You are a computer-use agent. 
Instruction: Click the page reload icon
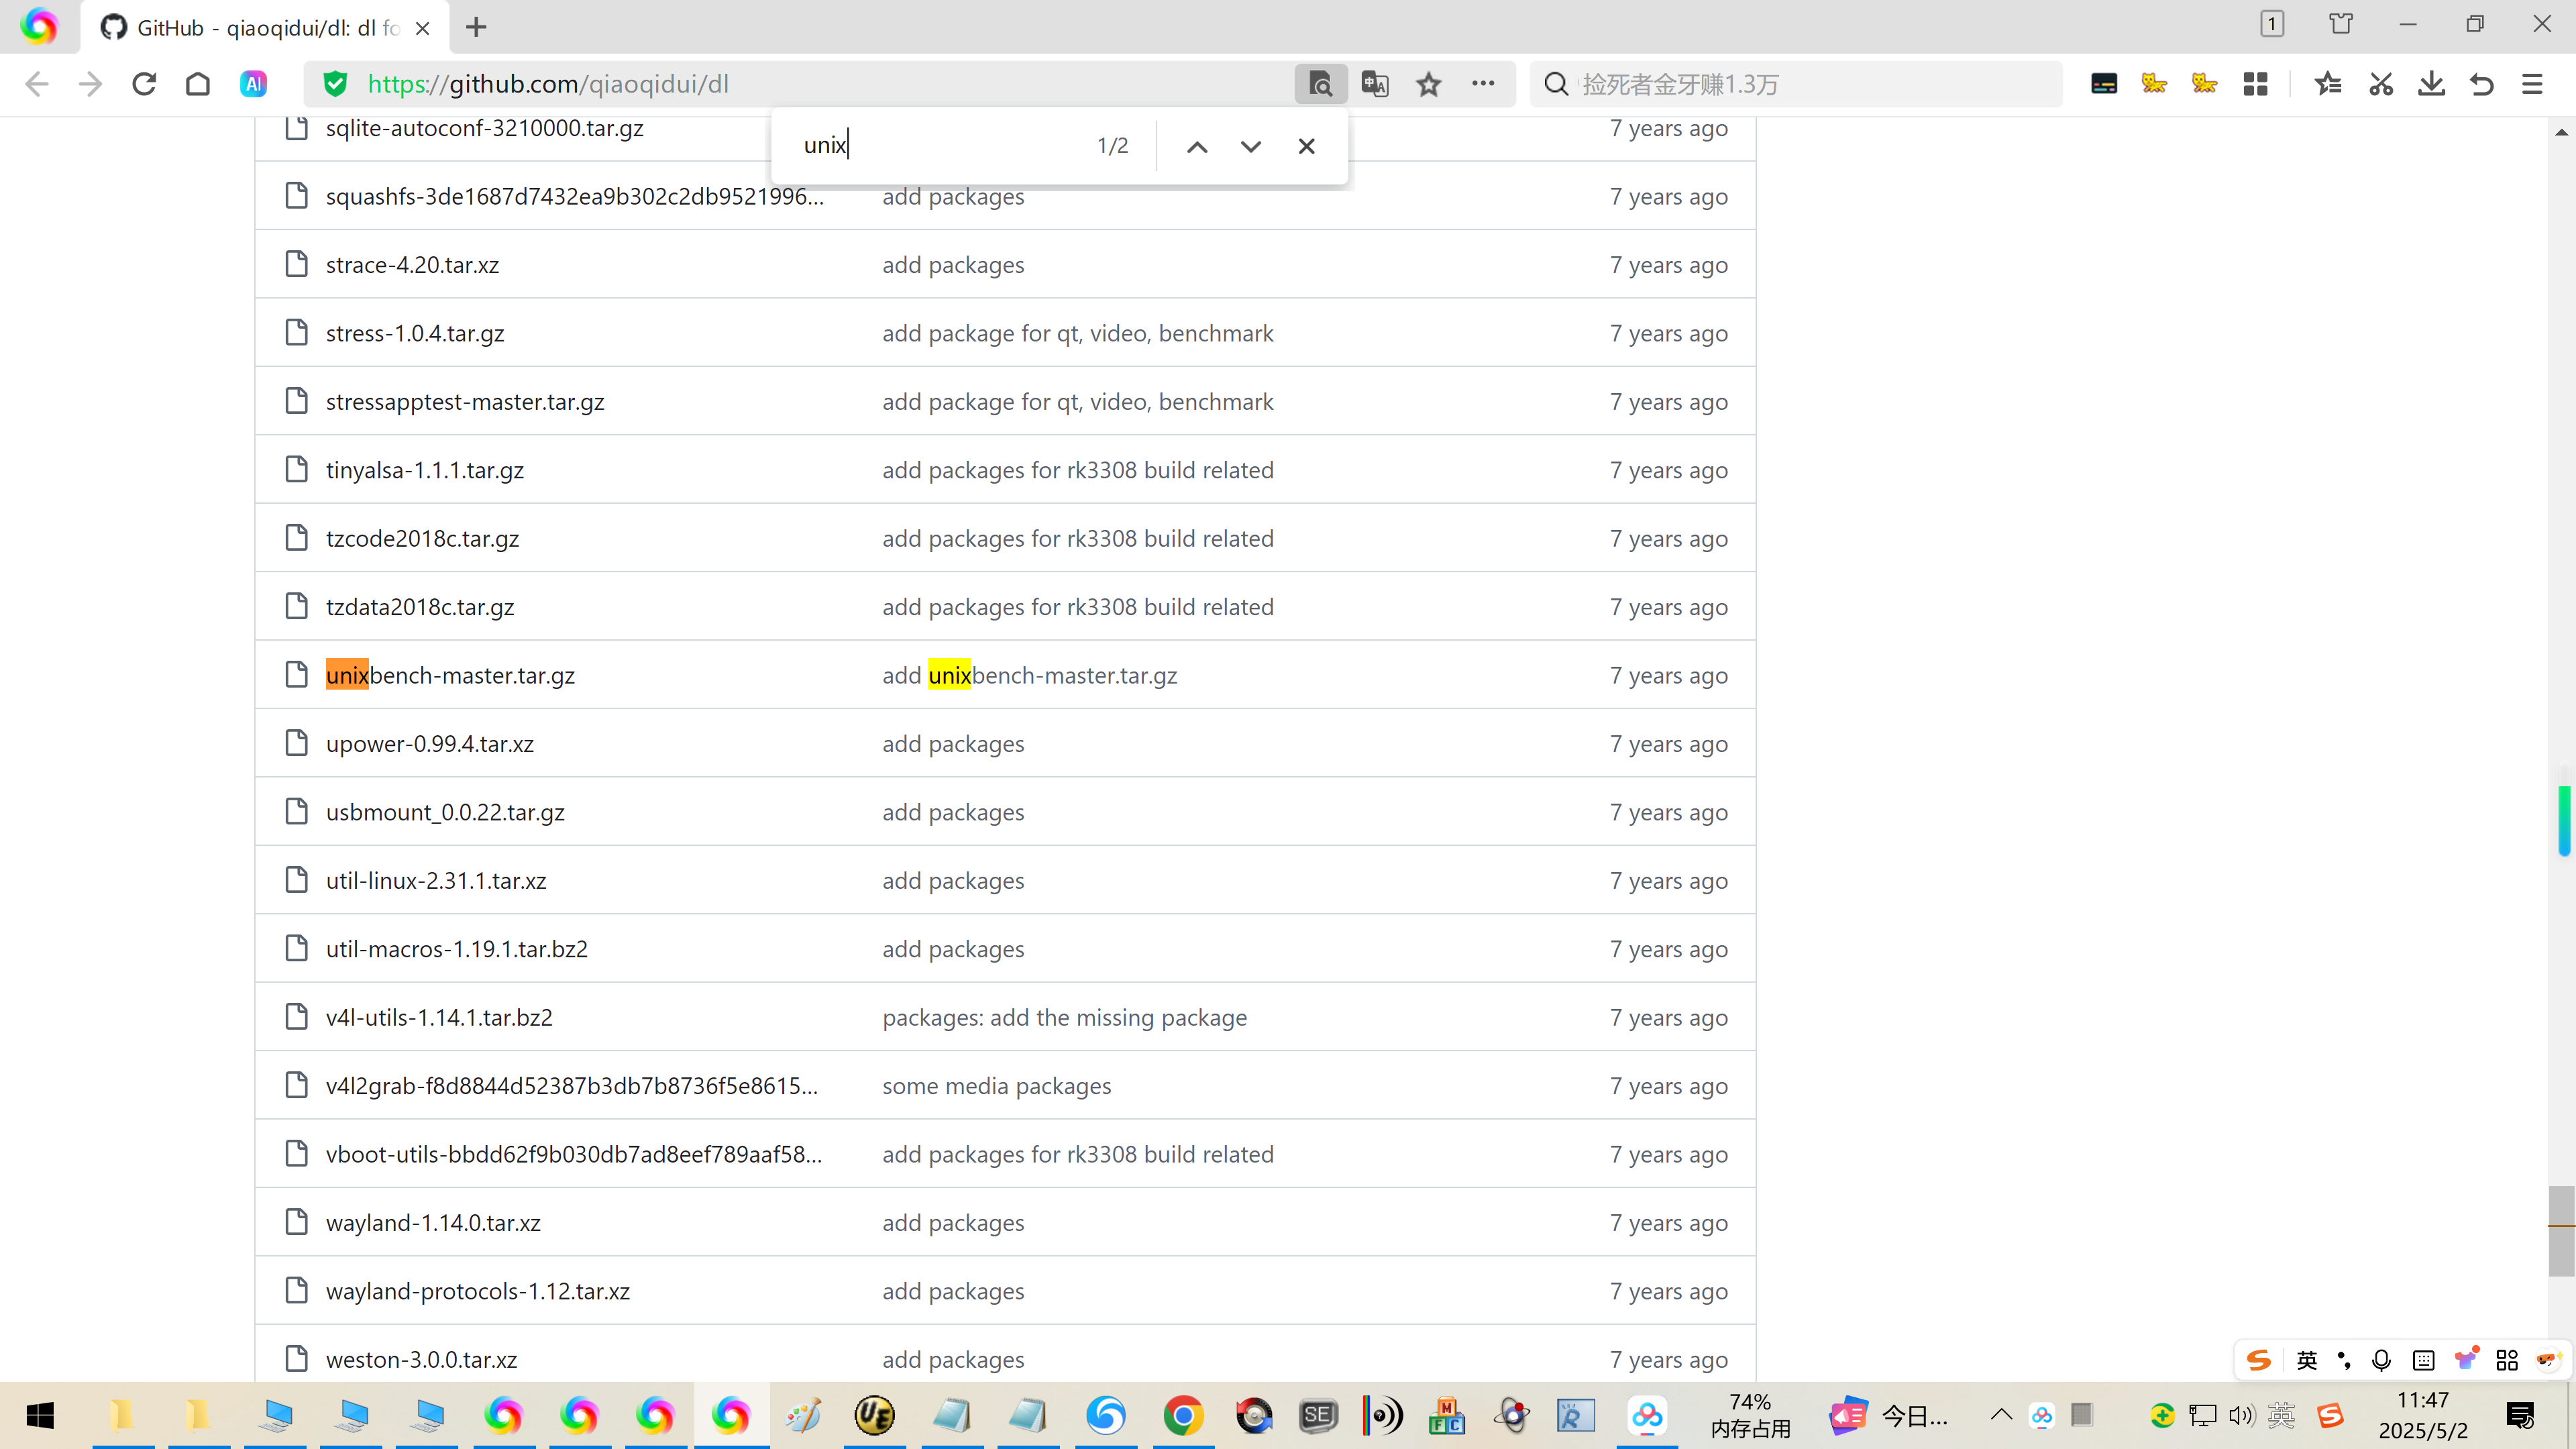144,84
